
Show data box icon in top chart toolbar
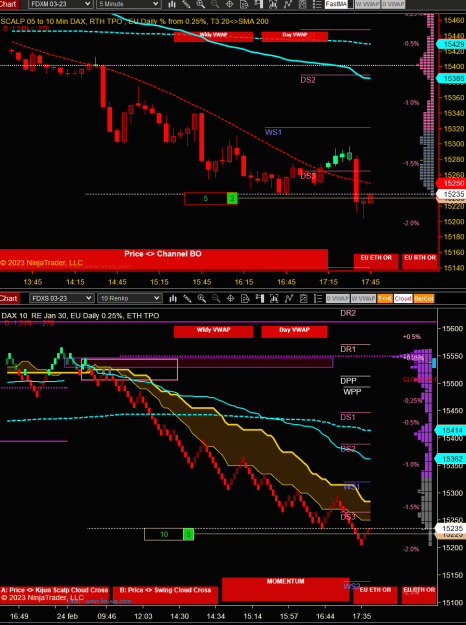(244, 4)
